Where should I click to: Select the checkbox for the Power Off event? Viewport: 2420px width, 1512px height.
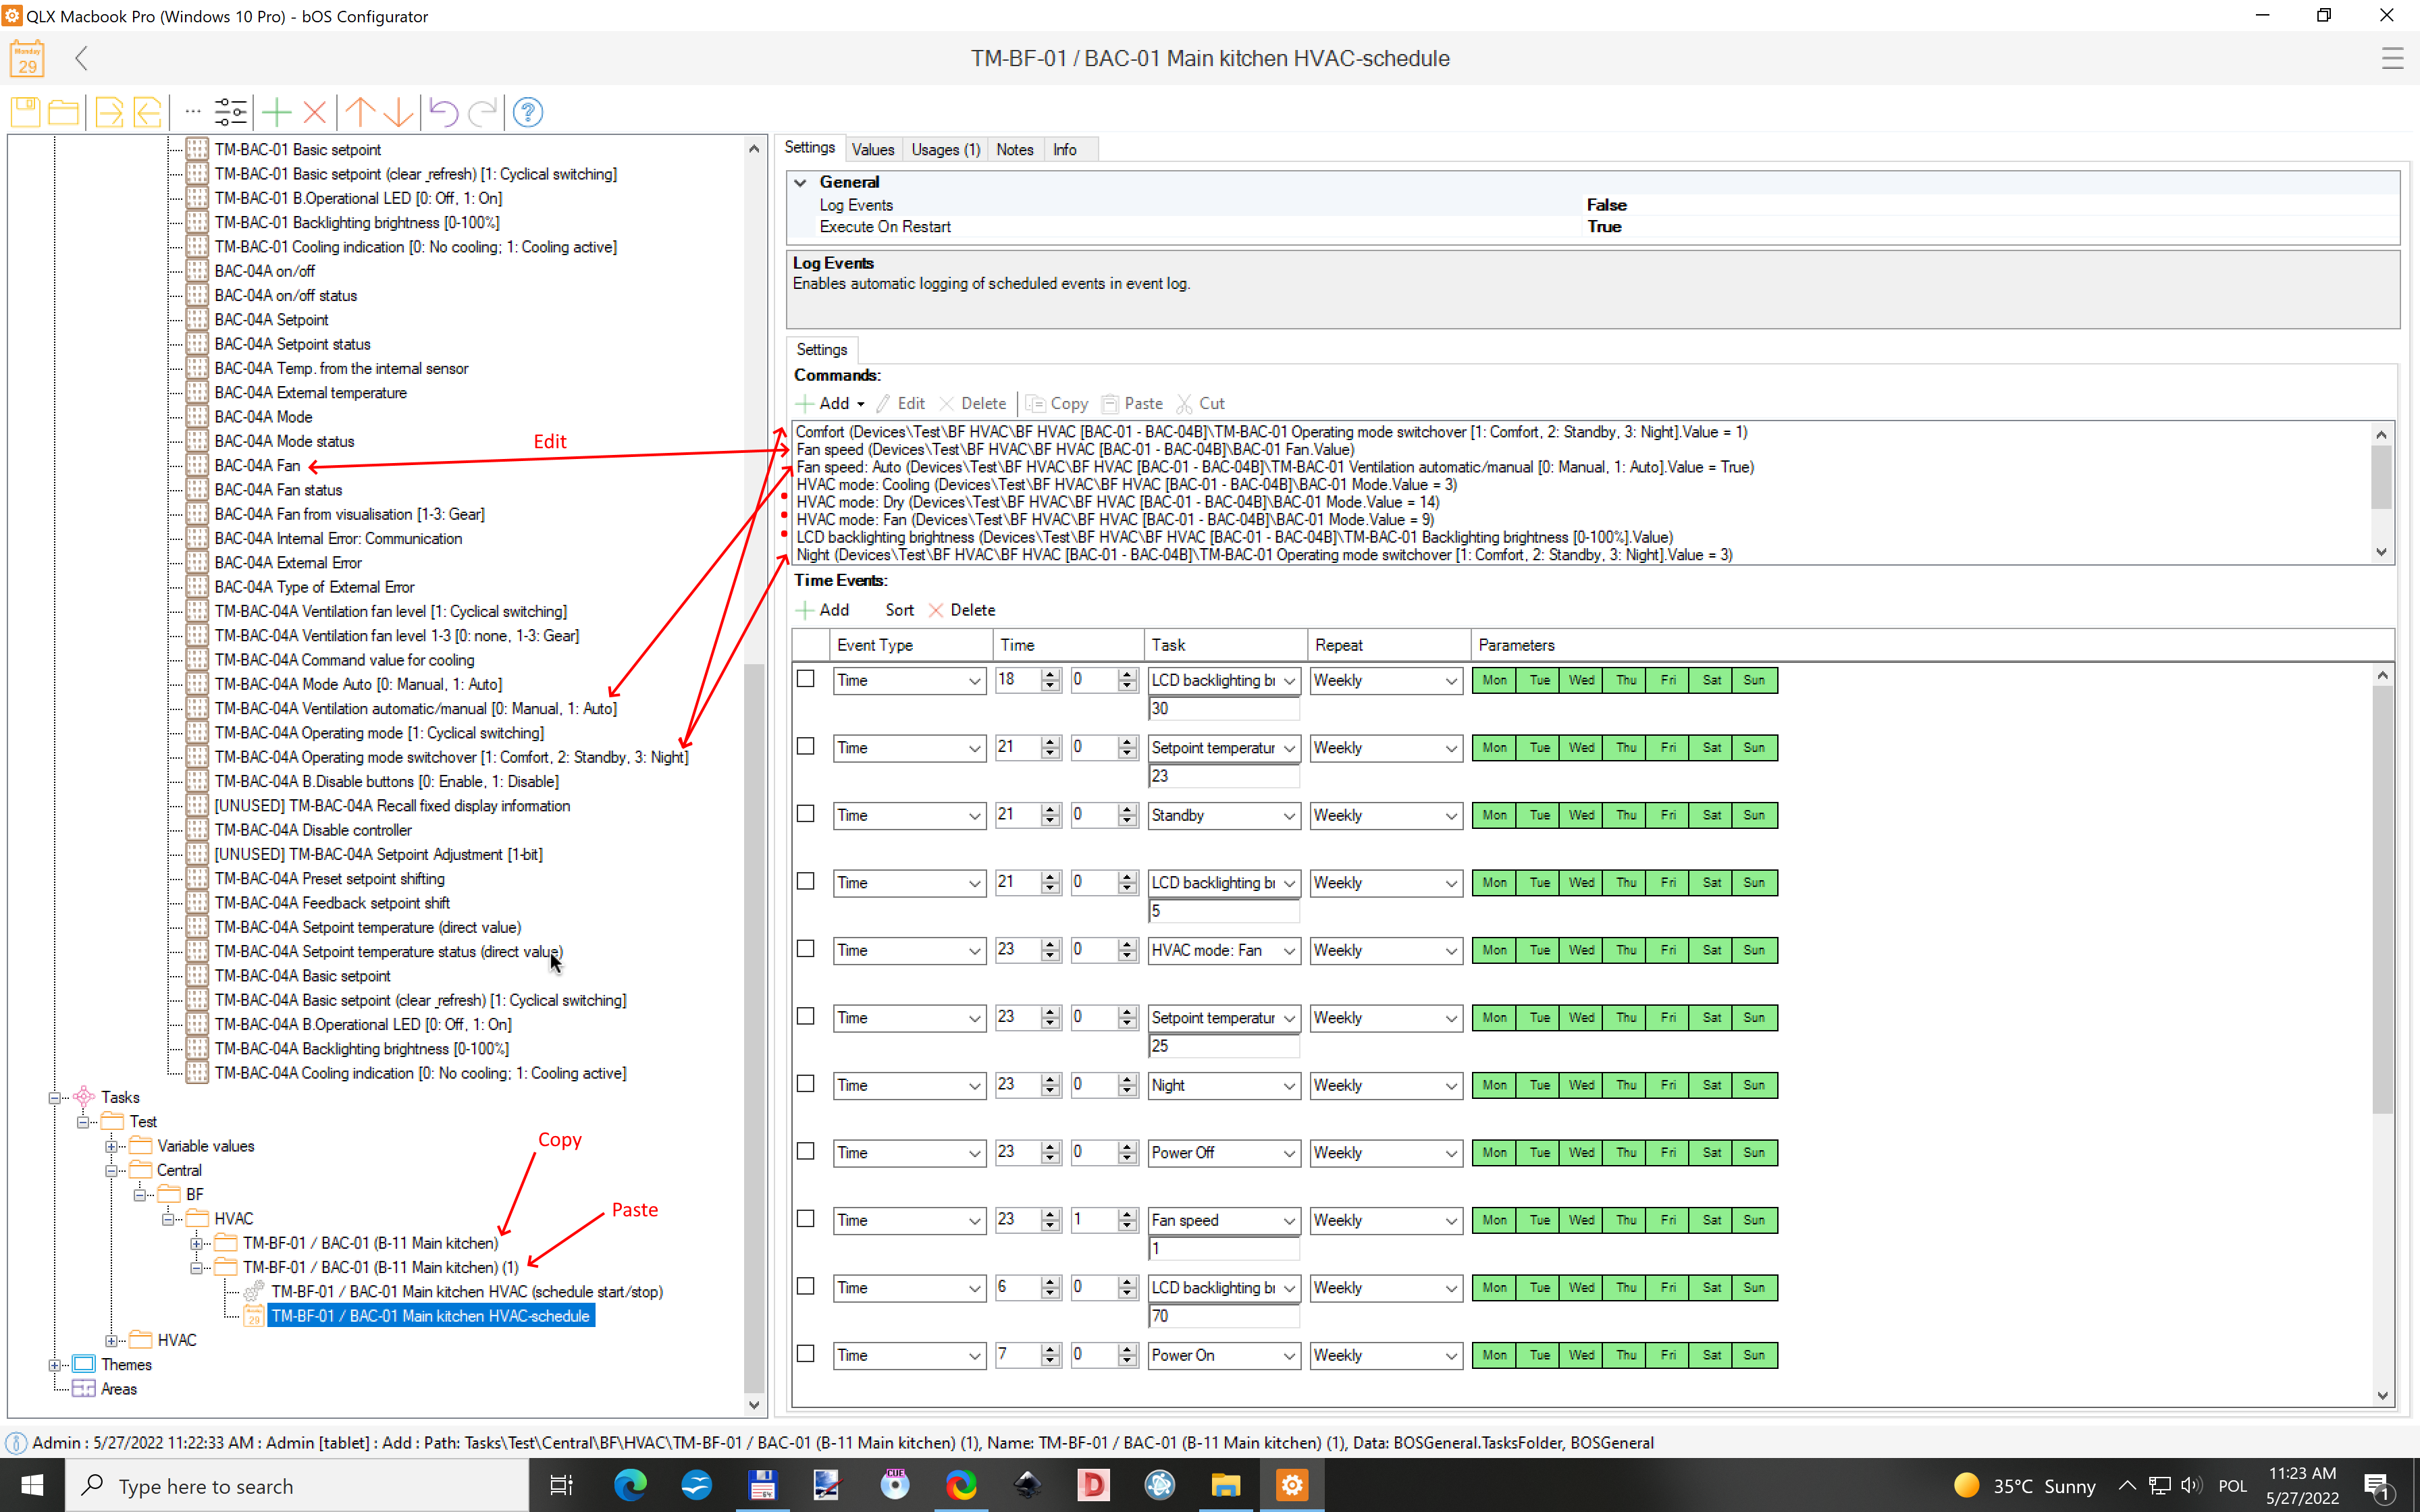pos(806,1151)
